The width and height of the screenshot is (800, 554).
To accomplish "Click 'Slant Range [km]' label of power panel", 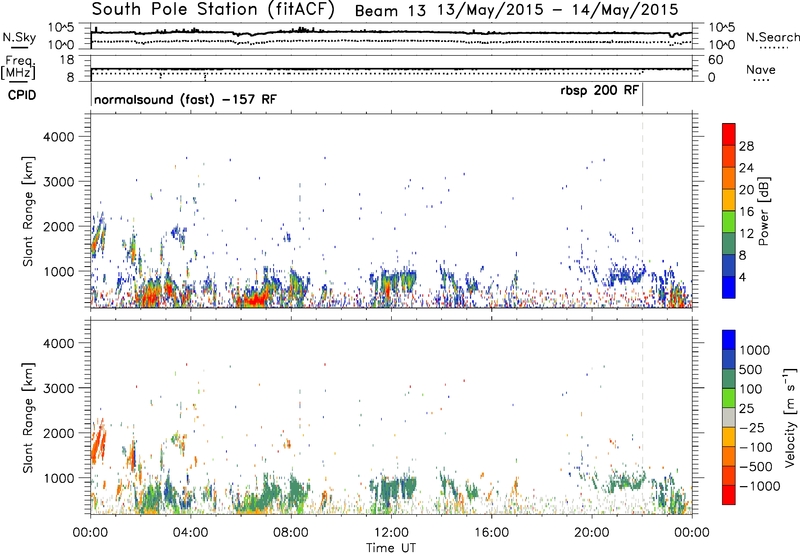I will tap(28, 211).
